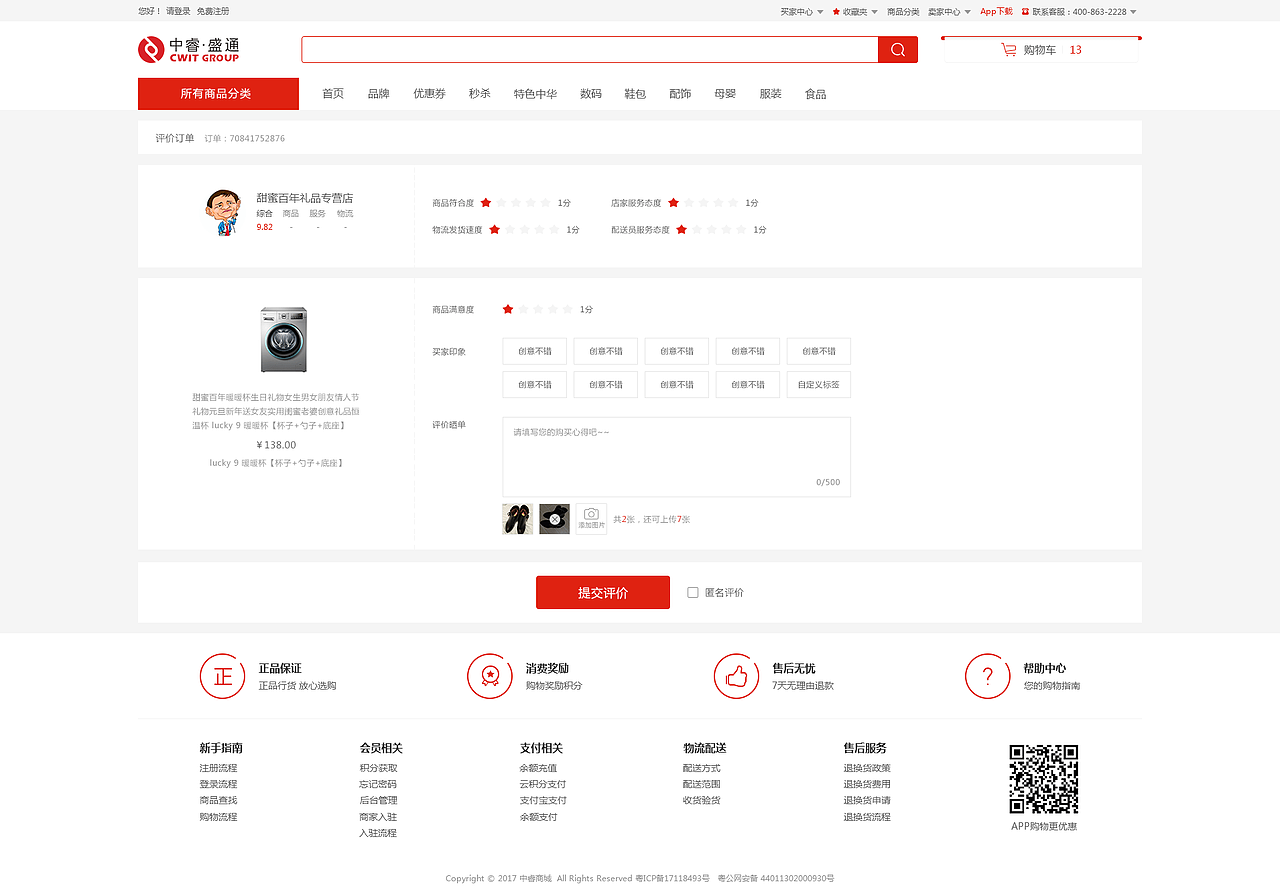Click the 正品保证 authenticity seal icon
This screenshot has width=1280, height=894.
point(222,677)
